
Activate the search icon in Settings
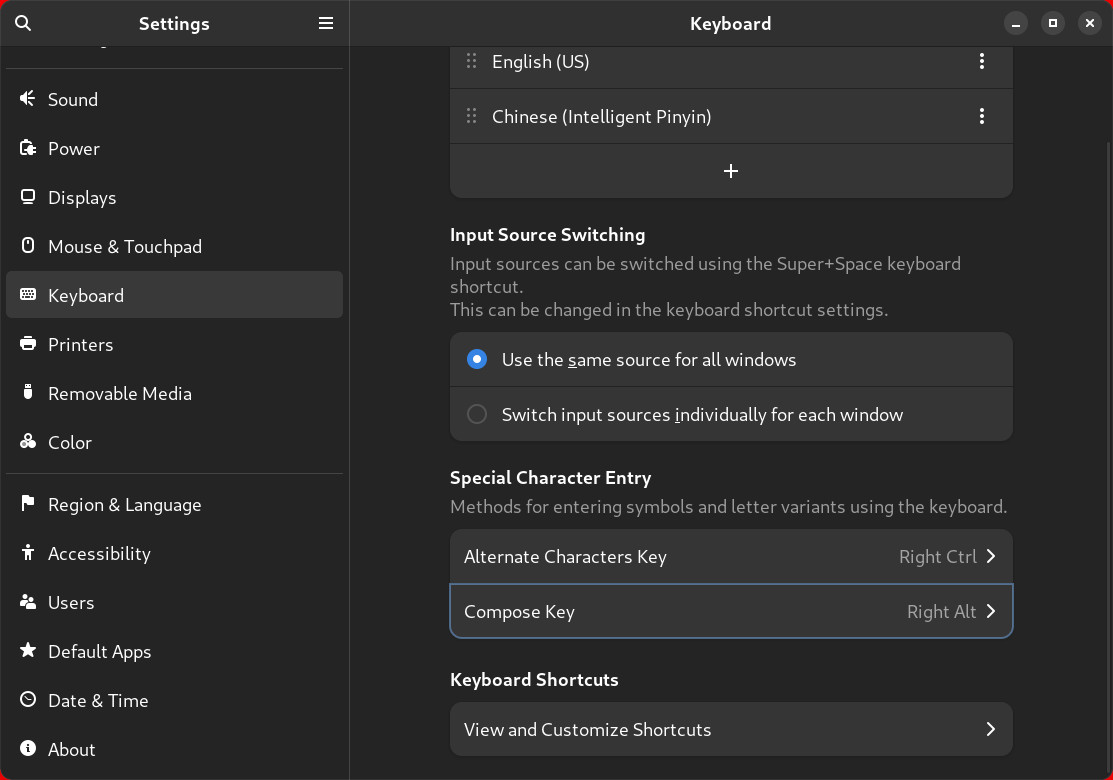22,22
